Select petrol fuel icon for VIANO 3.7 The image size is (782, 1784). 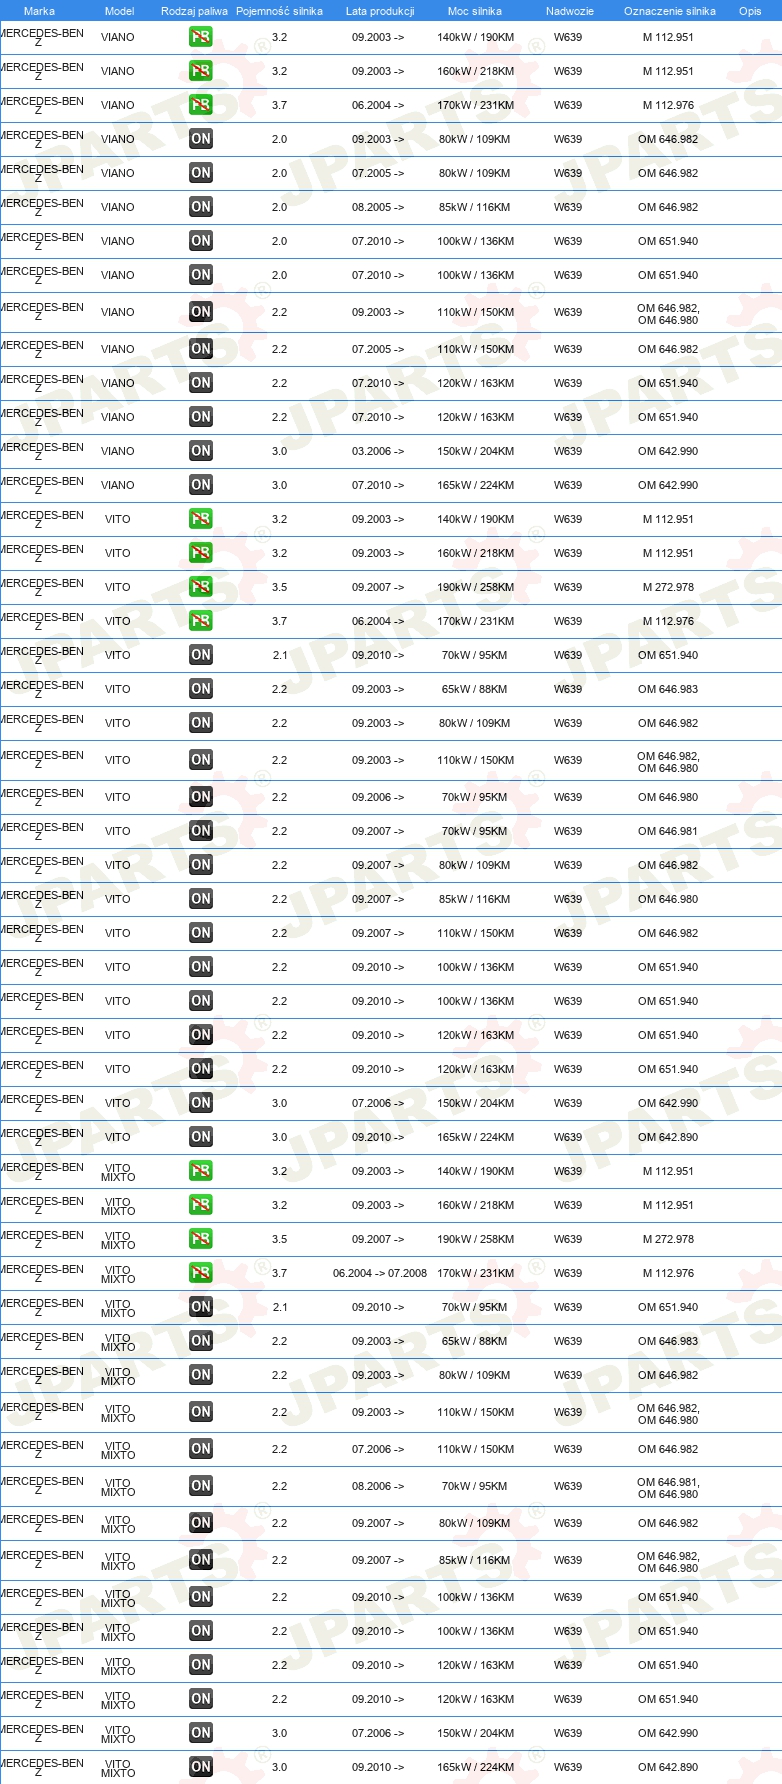(201, 105)
